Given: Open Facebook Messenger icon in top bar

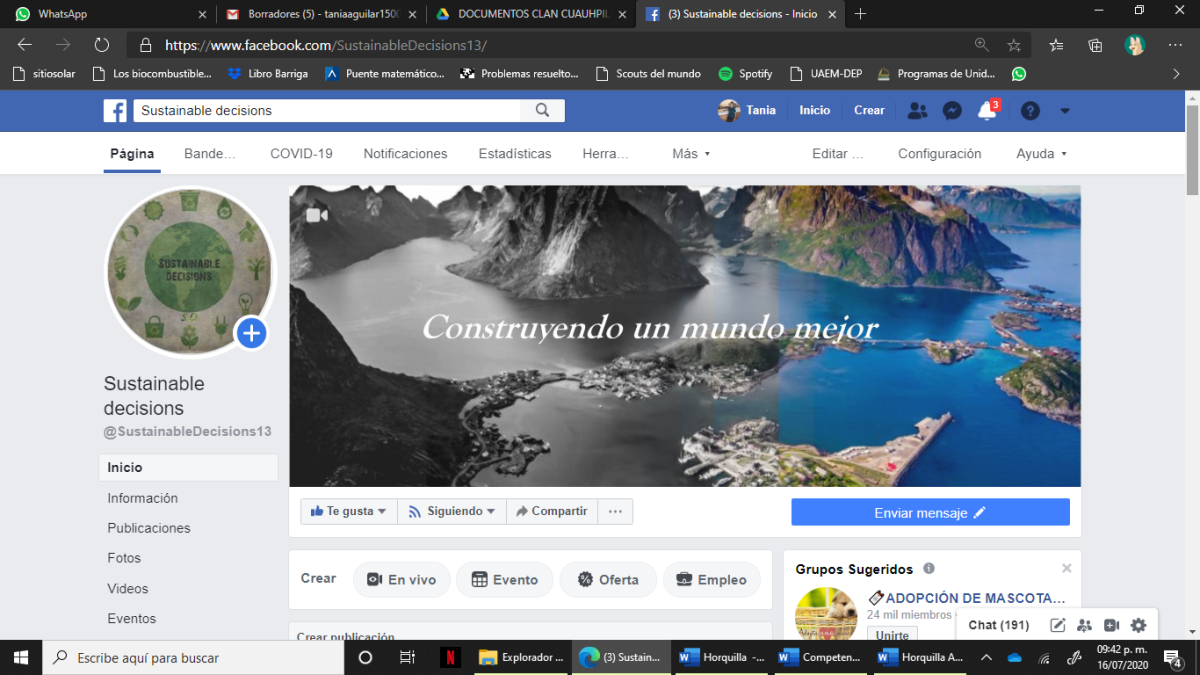Looking at the screenshot, I should pyautogui.click(x=952, y=111).
